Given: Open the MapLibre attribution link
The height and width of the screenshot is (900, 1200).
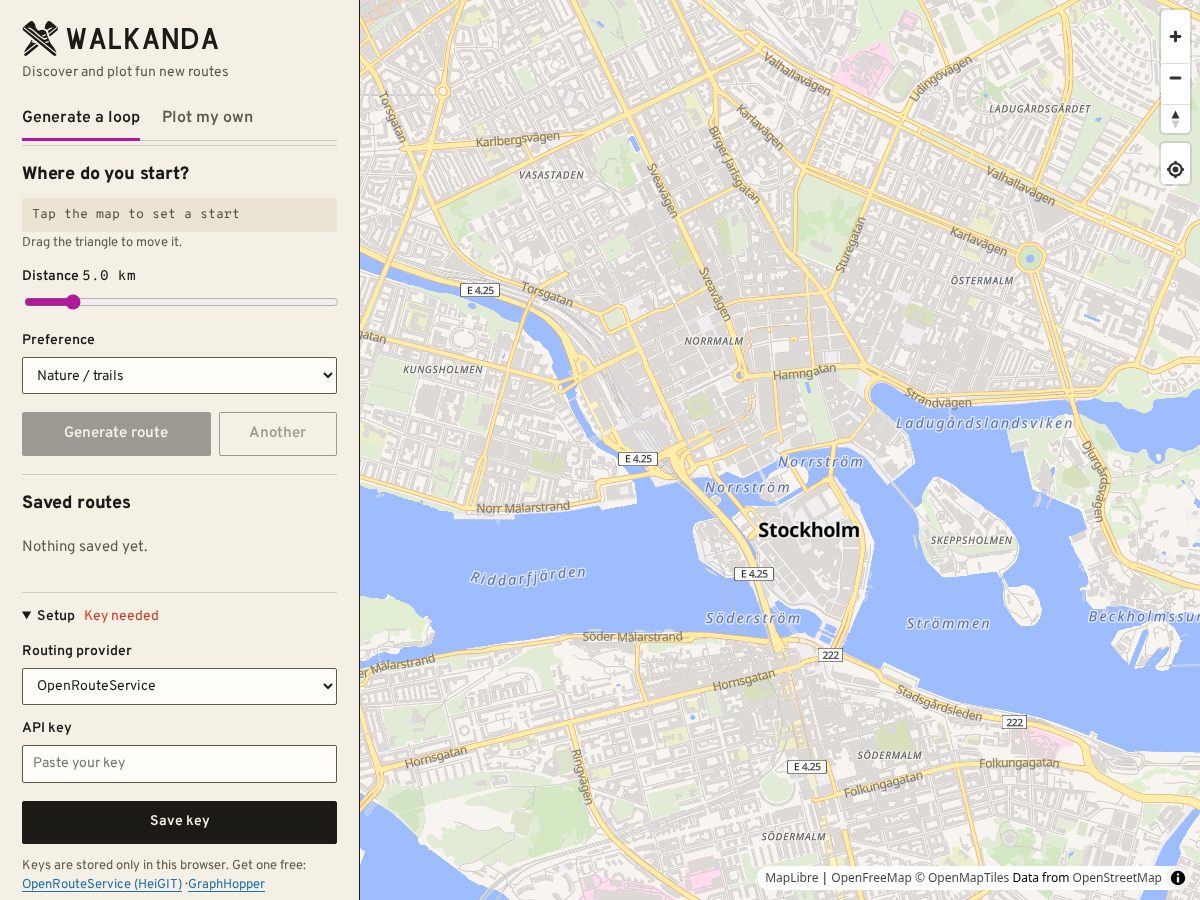Looking at the screenshot, I should point(792,878).
